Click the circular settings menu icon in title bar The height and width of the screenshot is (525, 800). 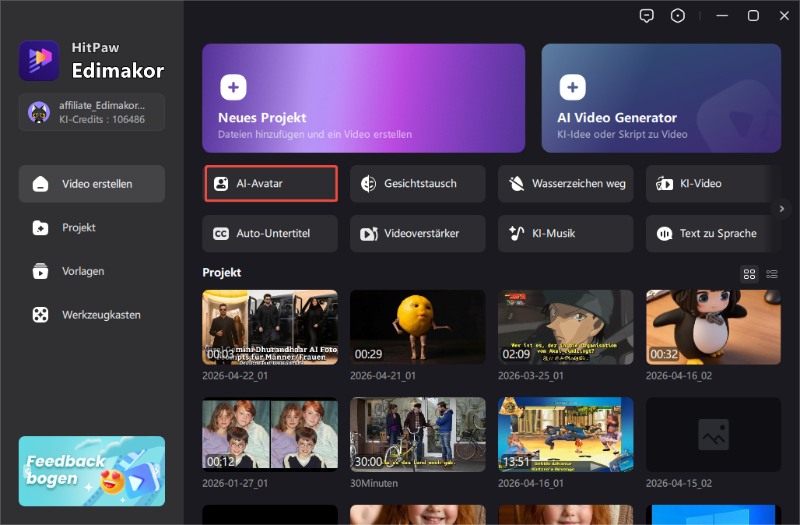[x=678, y=16]
